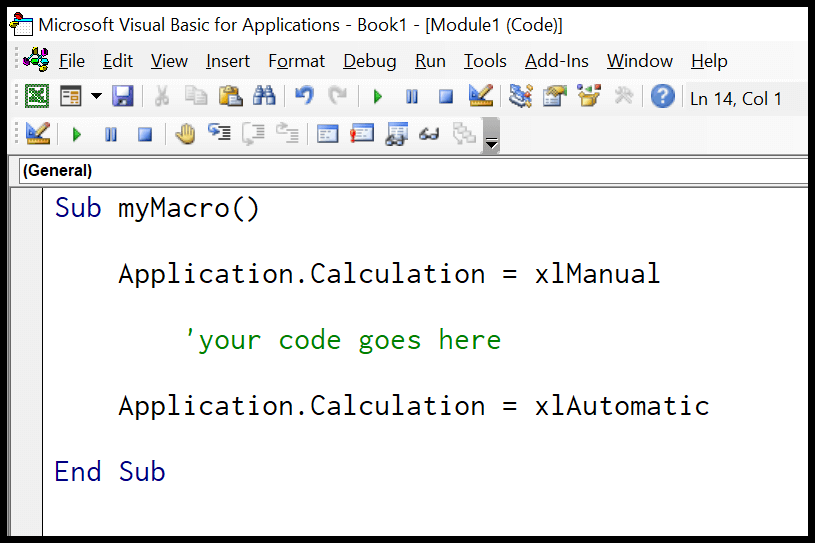Expand the Insert UserForm dropdown arrow
Screen dimensions: 815x543
tap(96, 97)
